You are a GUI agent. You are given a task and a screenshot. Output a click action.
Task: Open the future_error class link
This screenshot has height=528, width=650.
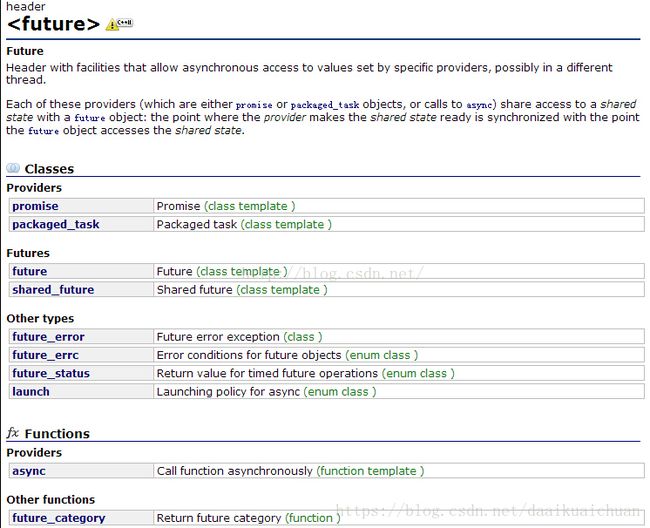(48, 337)
